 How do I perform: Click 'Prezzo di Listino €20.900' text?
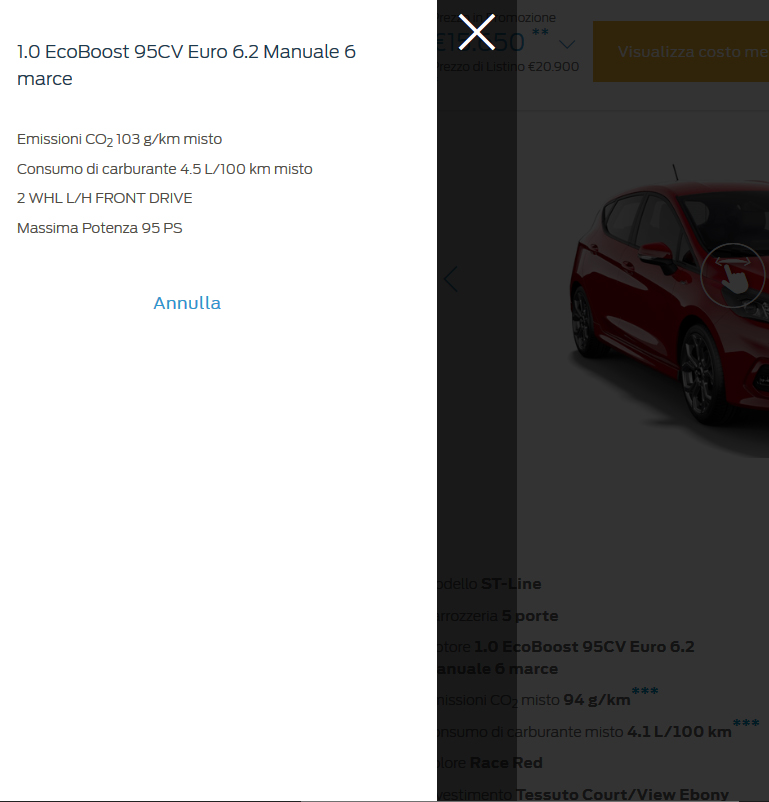[508, 66]
